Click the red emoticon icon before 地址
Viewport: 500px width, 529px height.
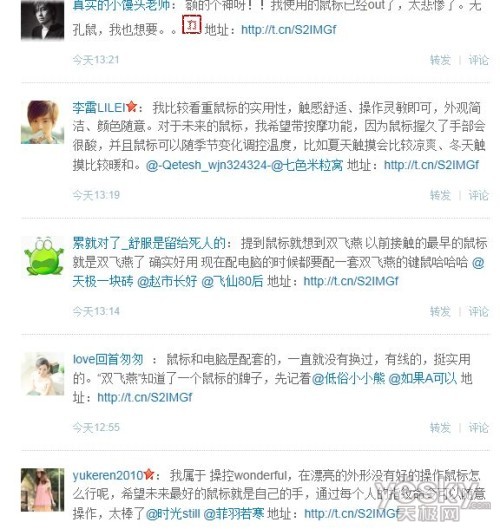(192, 25)
